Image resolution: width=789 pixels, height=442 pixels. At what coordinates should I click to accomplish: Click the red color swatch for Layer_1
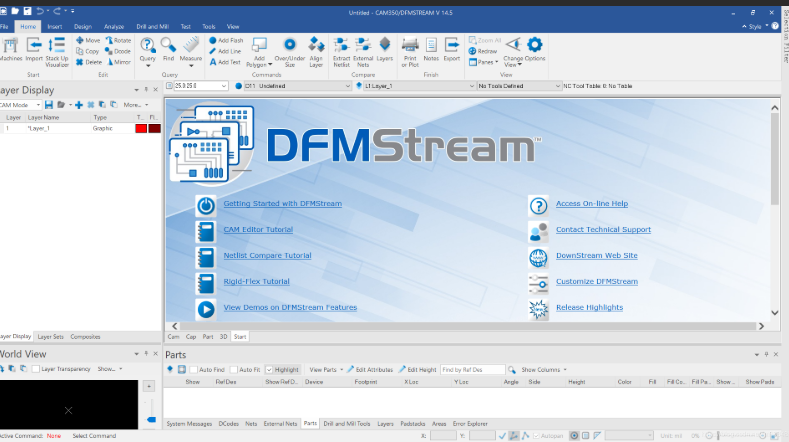coord(141,128)
